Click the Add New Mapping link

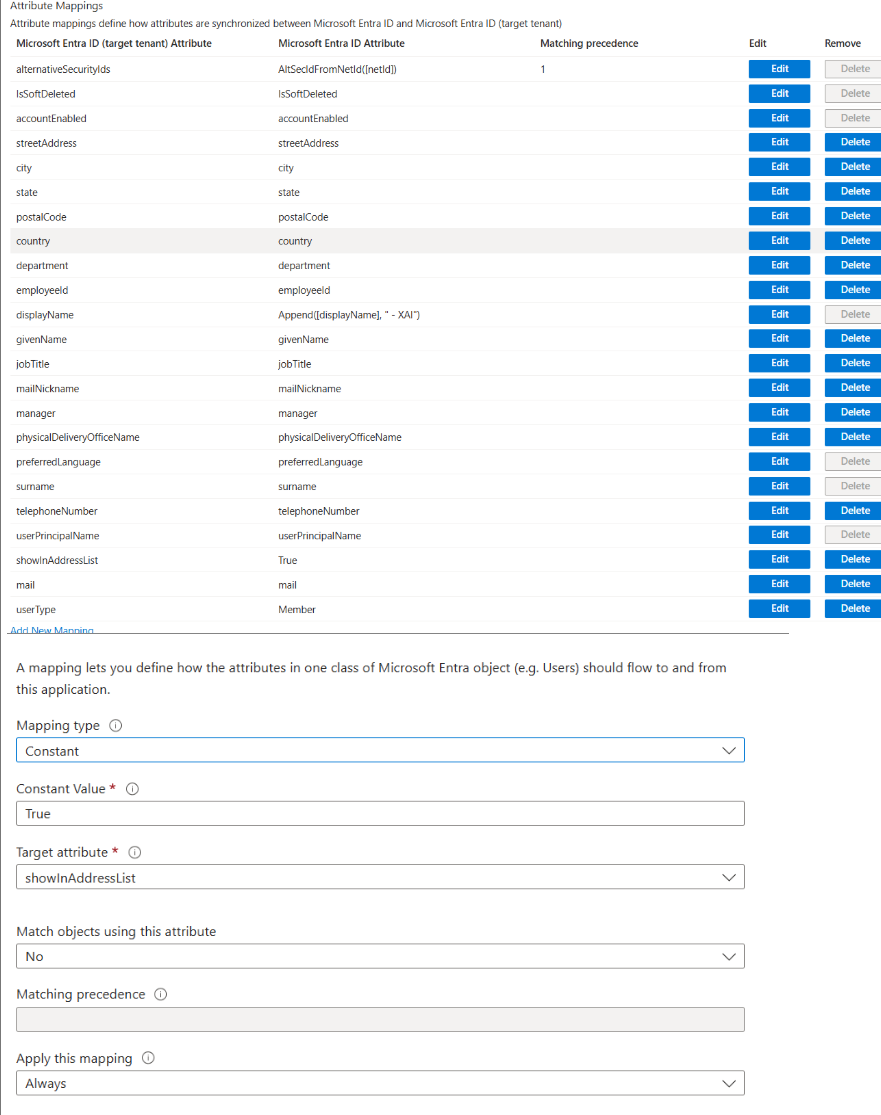coord(52,630)
